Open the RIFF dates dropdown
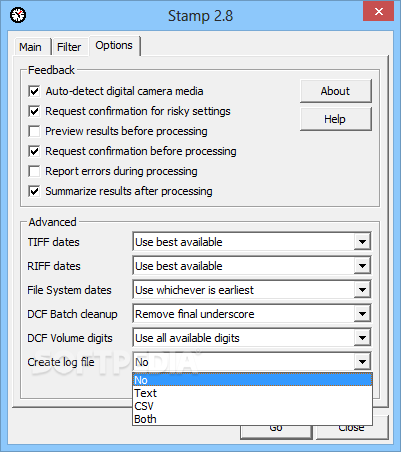Screen dimensions: 401x452 pos(362,266)
